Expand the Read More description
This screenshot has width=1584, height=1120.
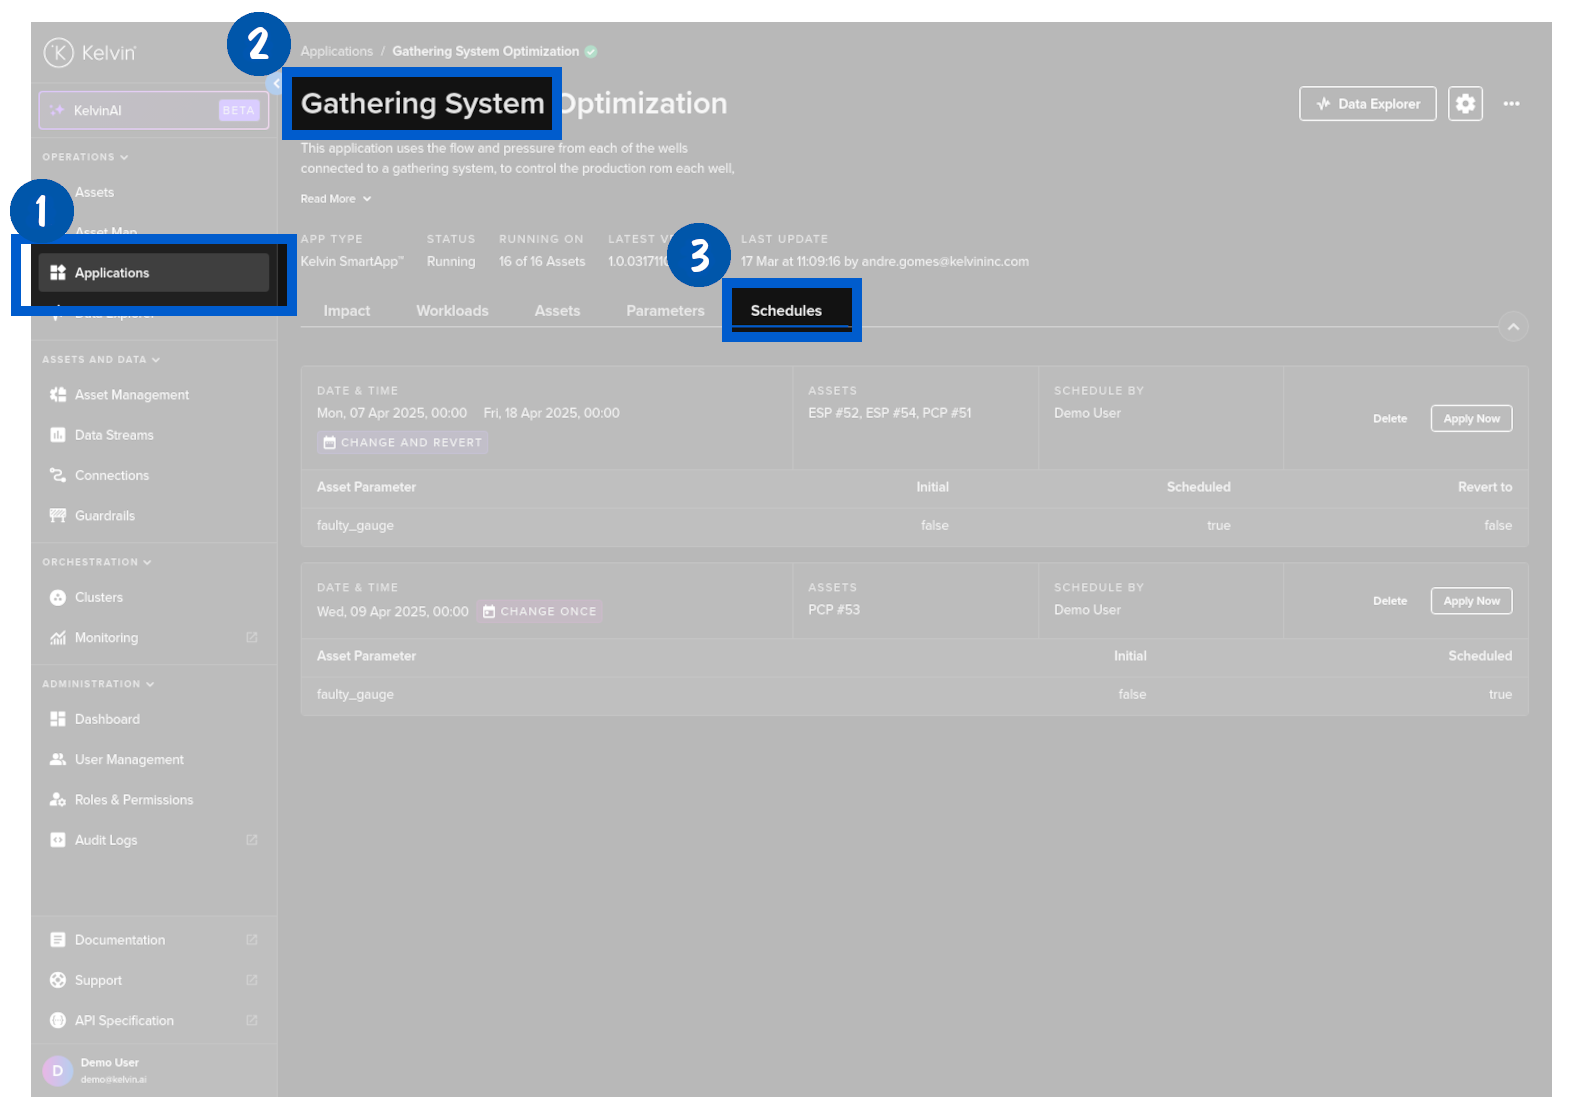(x=335, y=199)
